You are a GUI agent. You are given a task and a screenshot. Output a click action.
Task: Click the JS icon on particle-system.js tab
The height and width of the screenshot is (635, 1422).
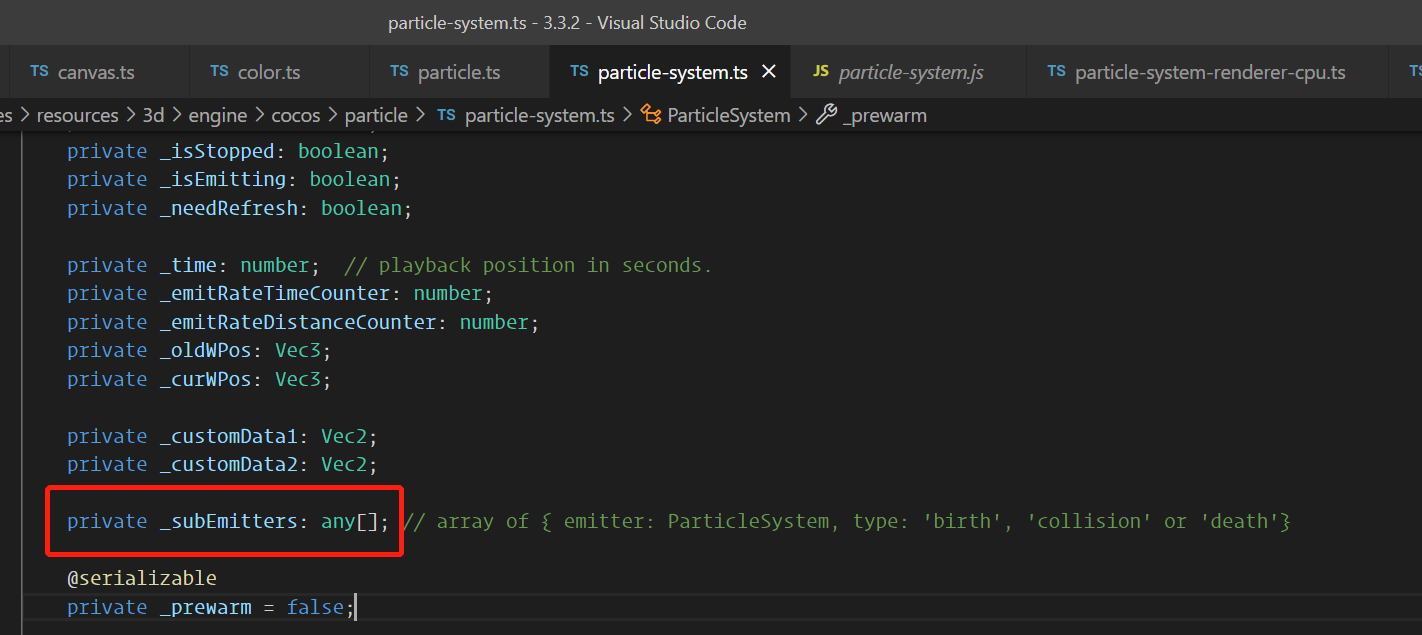(x=821, y=72)
